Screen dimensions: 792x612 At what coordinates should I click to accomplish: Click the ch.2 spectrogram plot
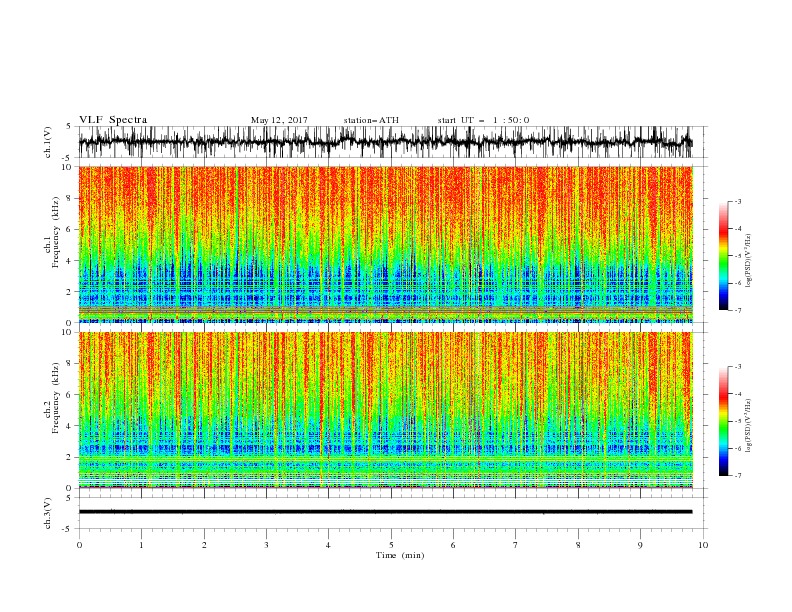pos(386,410)
